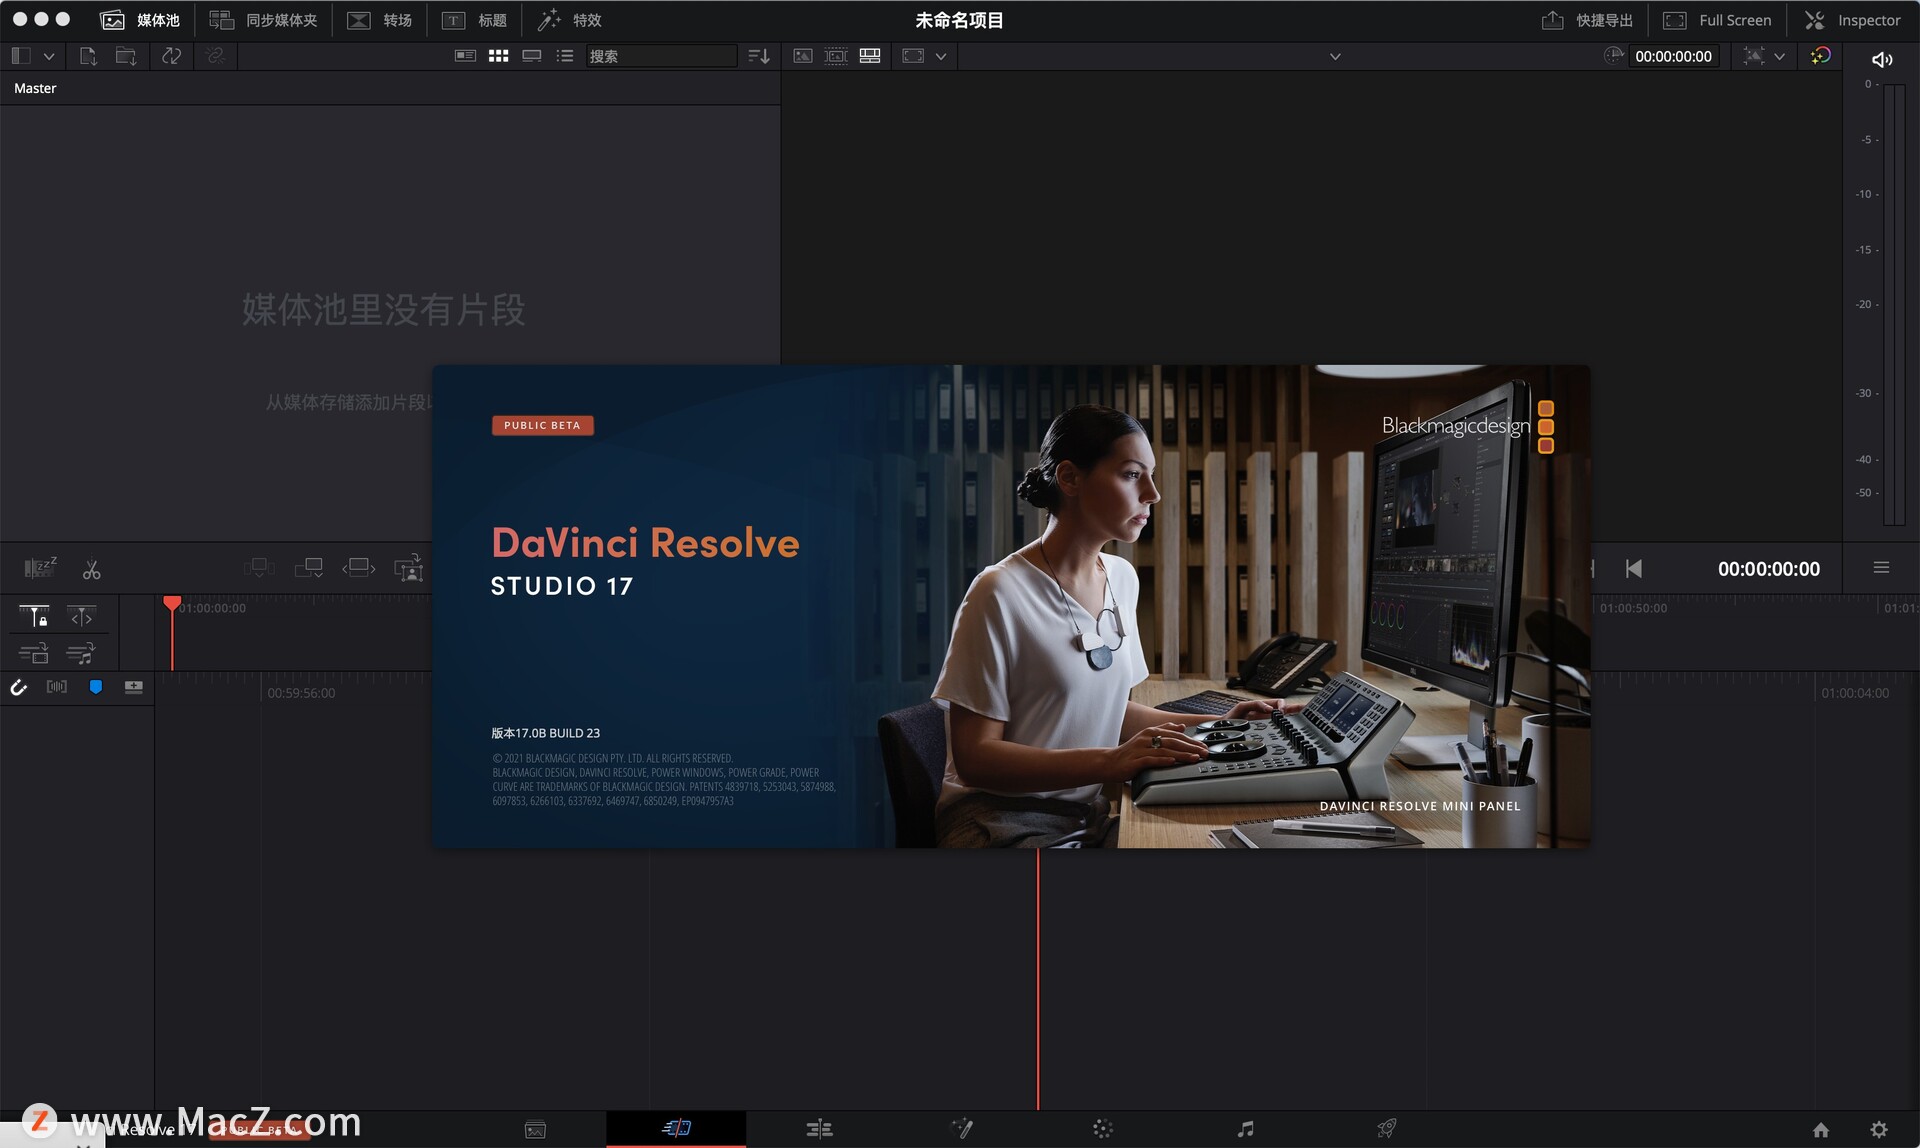Click the Quick Export (快捷导出) button
Viewport: 1920px width, 1148px height.
coord(1587,20)
